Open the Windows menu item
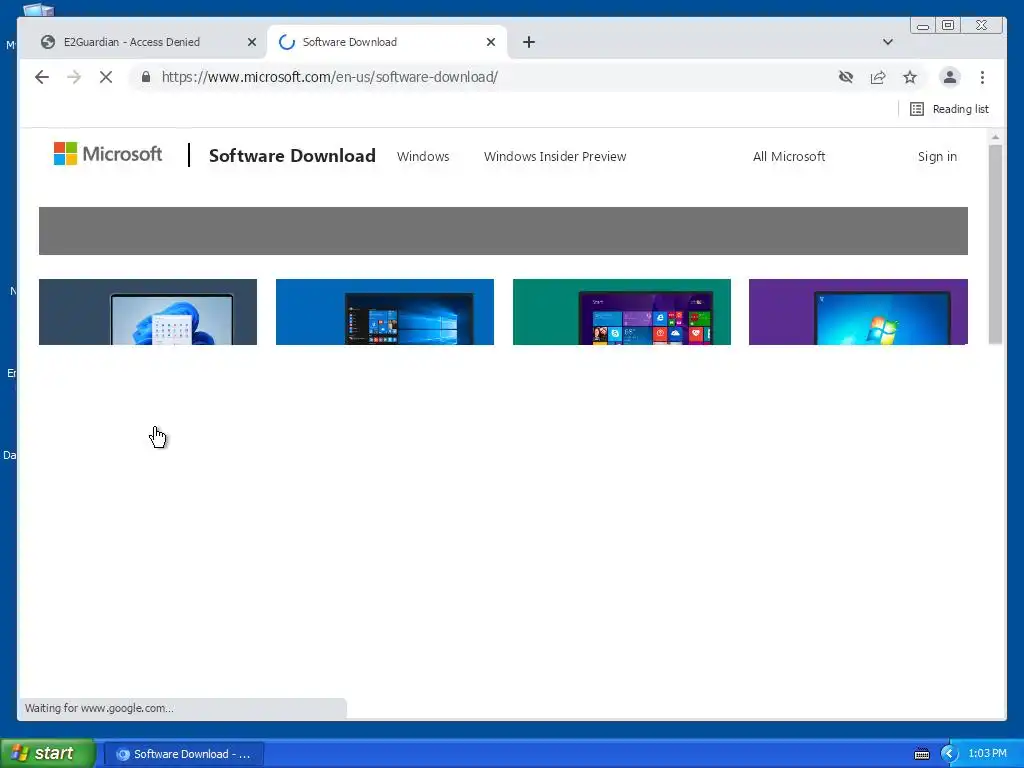1024x768 pixels. pyautogui.click(x=423, y=157)
